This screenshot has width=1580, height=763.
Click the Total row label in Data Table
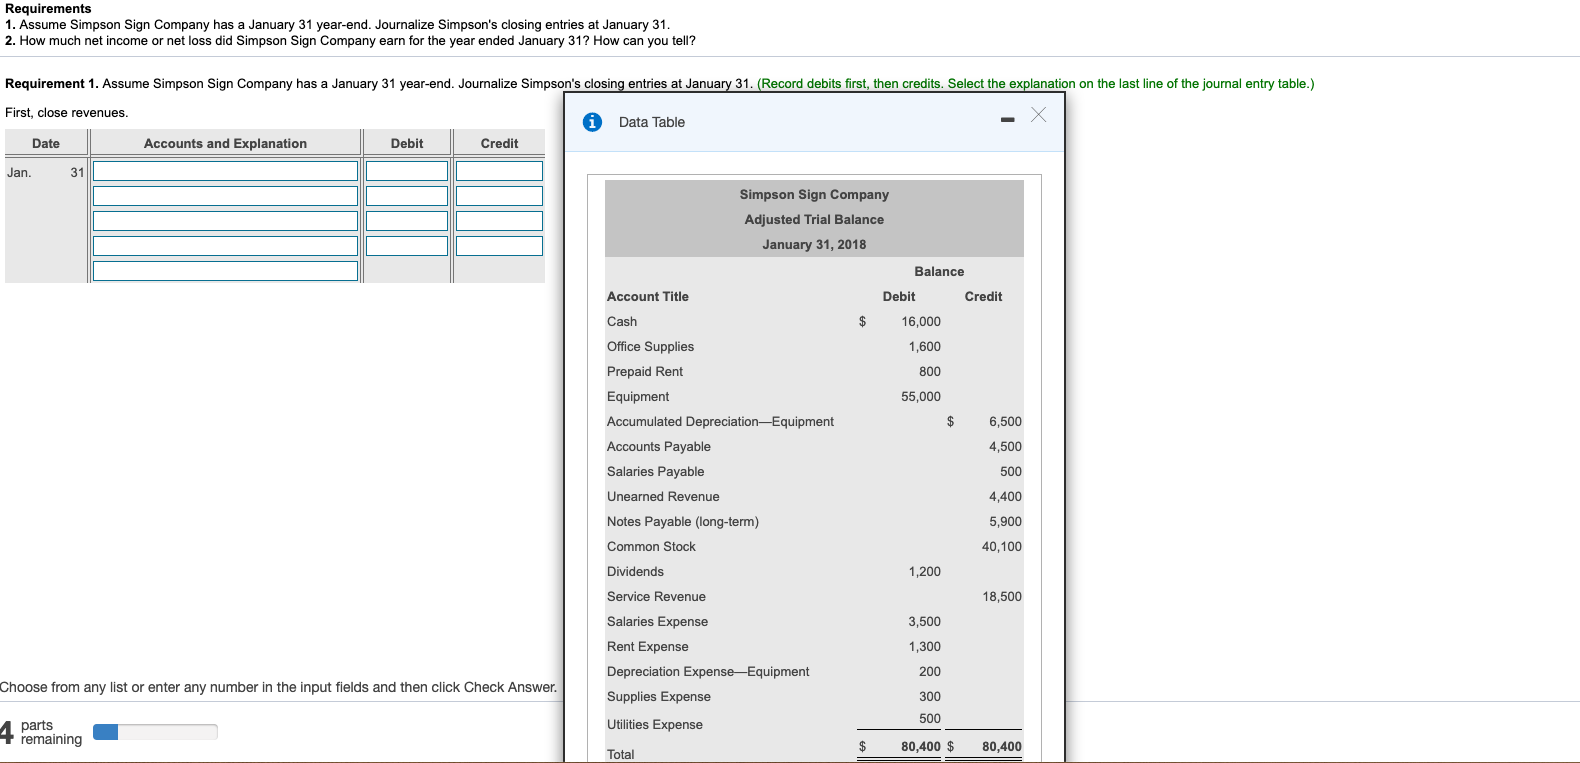(x=620, y=754)
